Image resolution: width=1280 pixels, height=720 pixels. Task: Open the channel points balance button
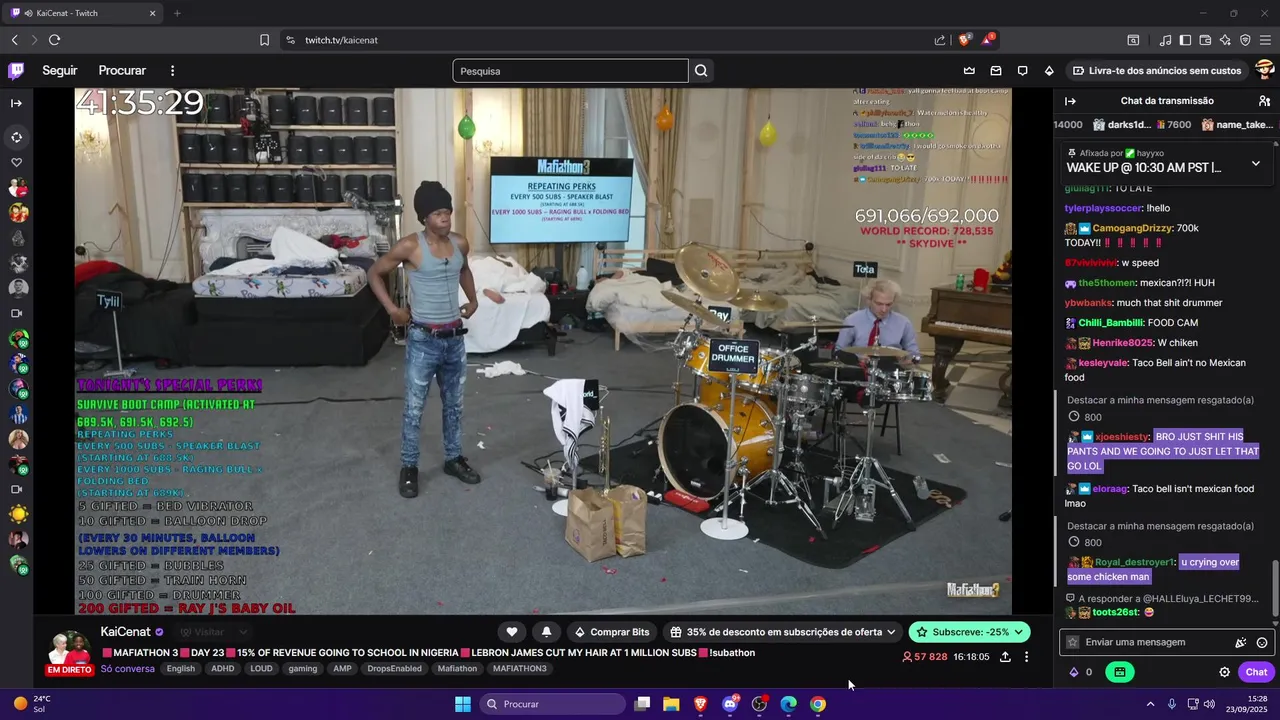(x=1081, y=672)
